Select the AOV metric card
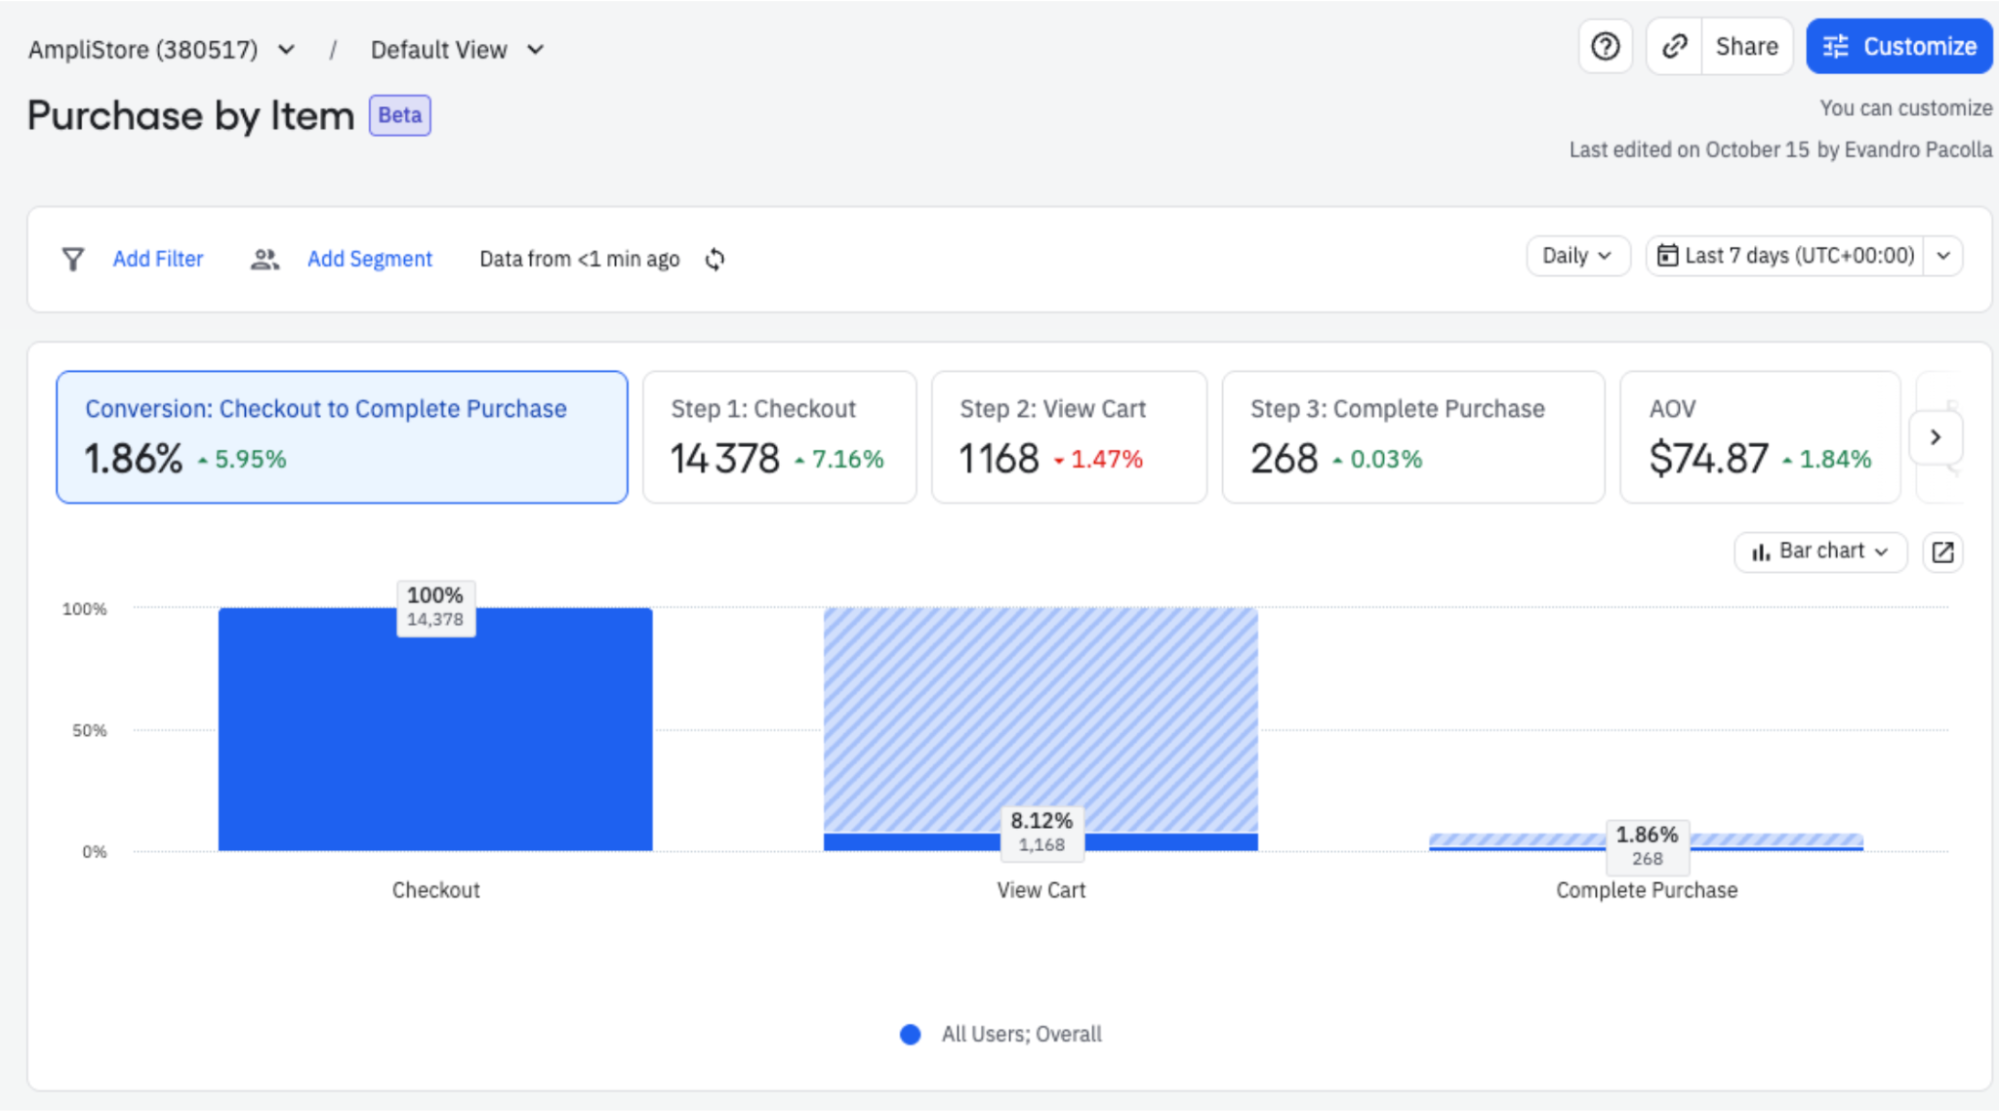The width and height of the screenshot is (1999, 1111). pos(1759,437)
